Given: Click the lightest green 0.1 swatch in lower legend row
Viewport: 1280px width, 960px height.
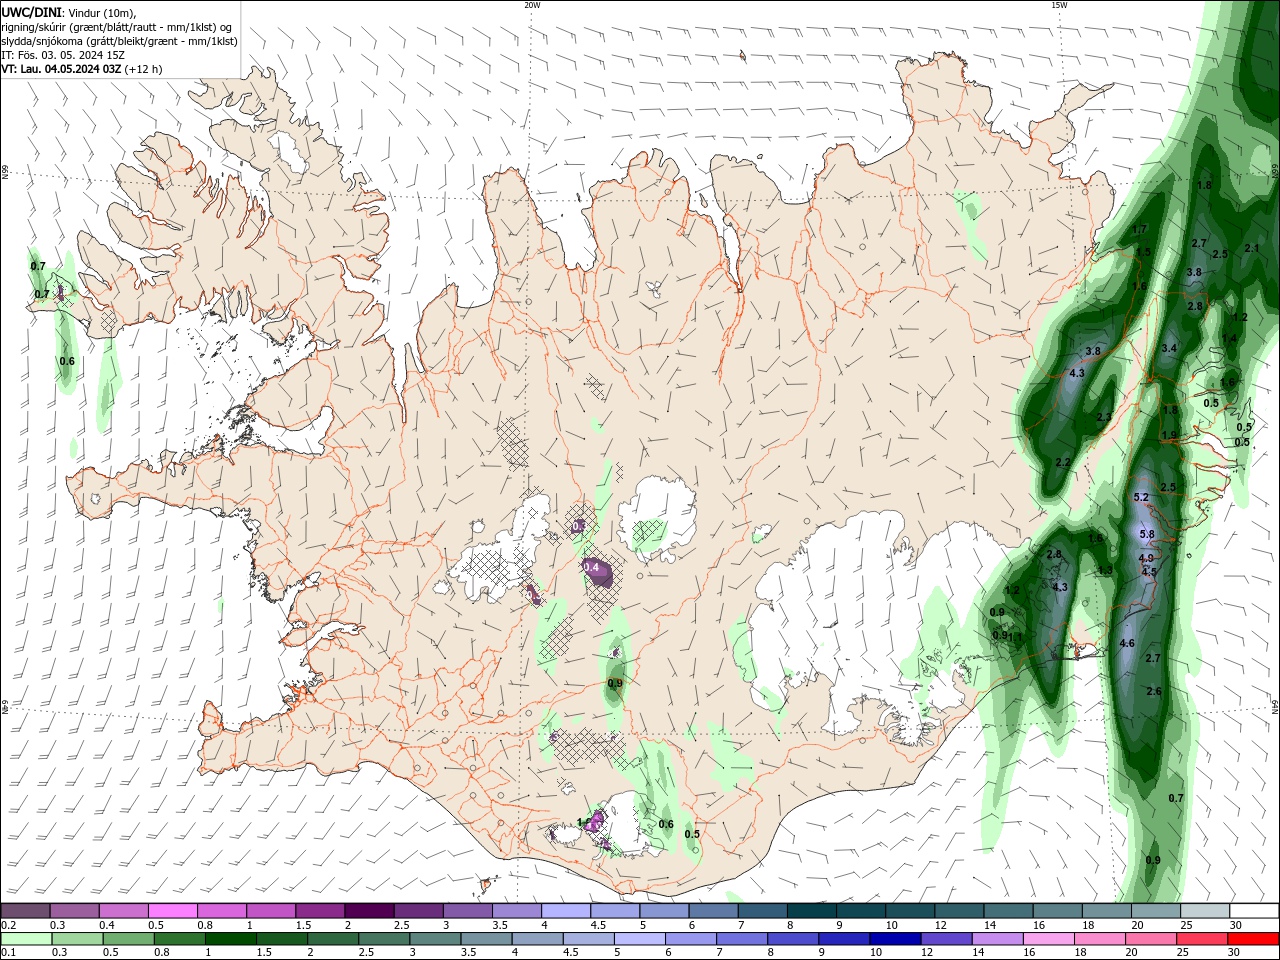Looking at the screenshot, I should pyautogui.click(x=26, y=939).
